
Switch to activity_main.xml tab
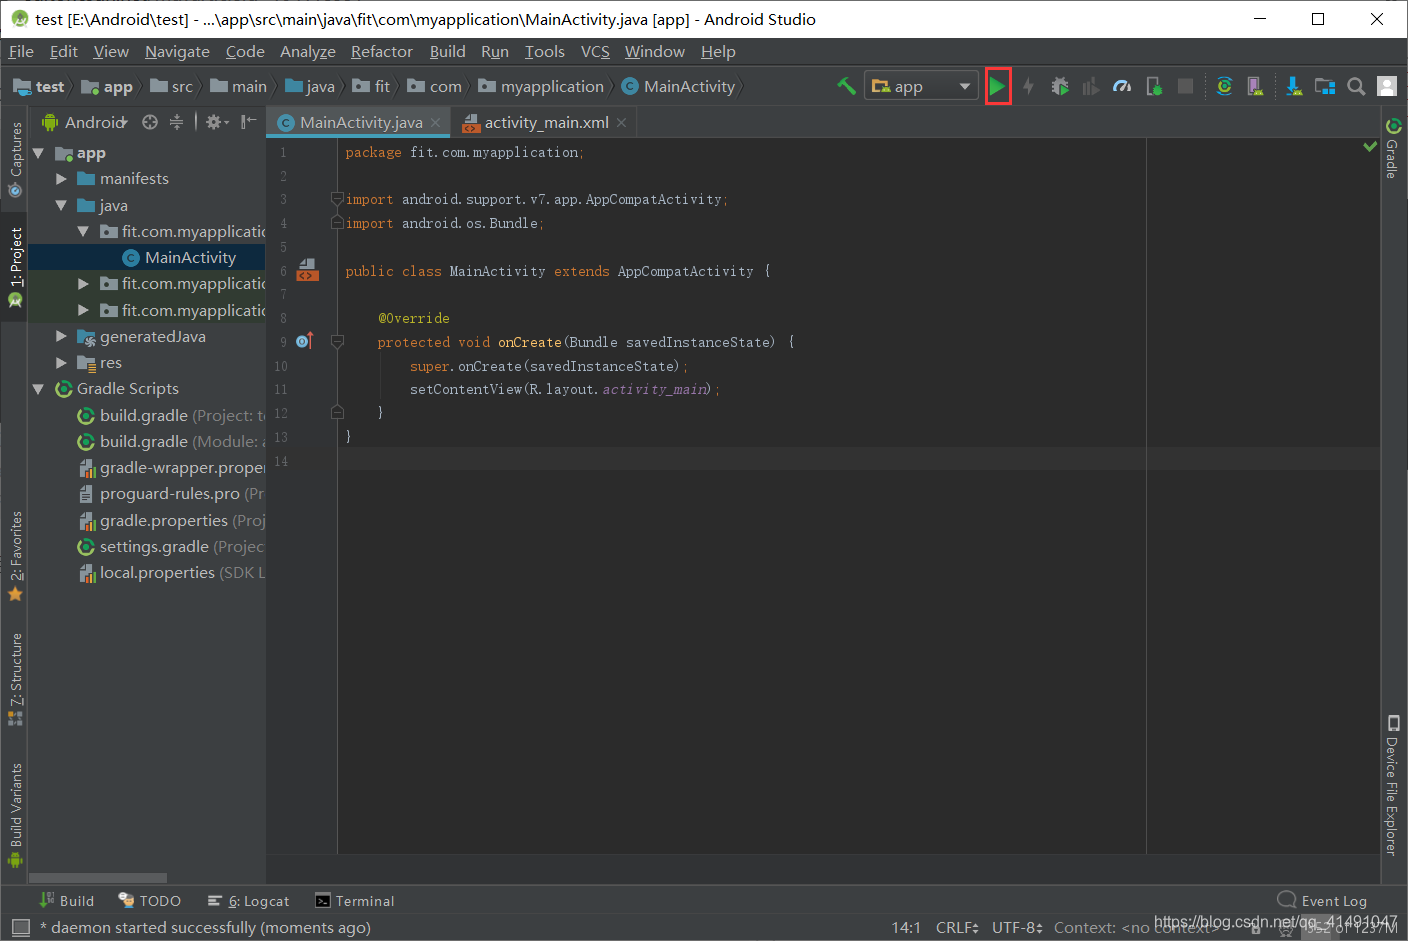point(546,122)
